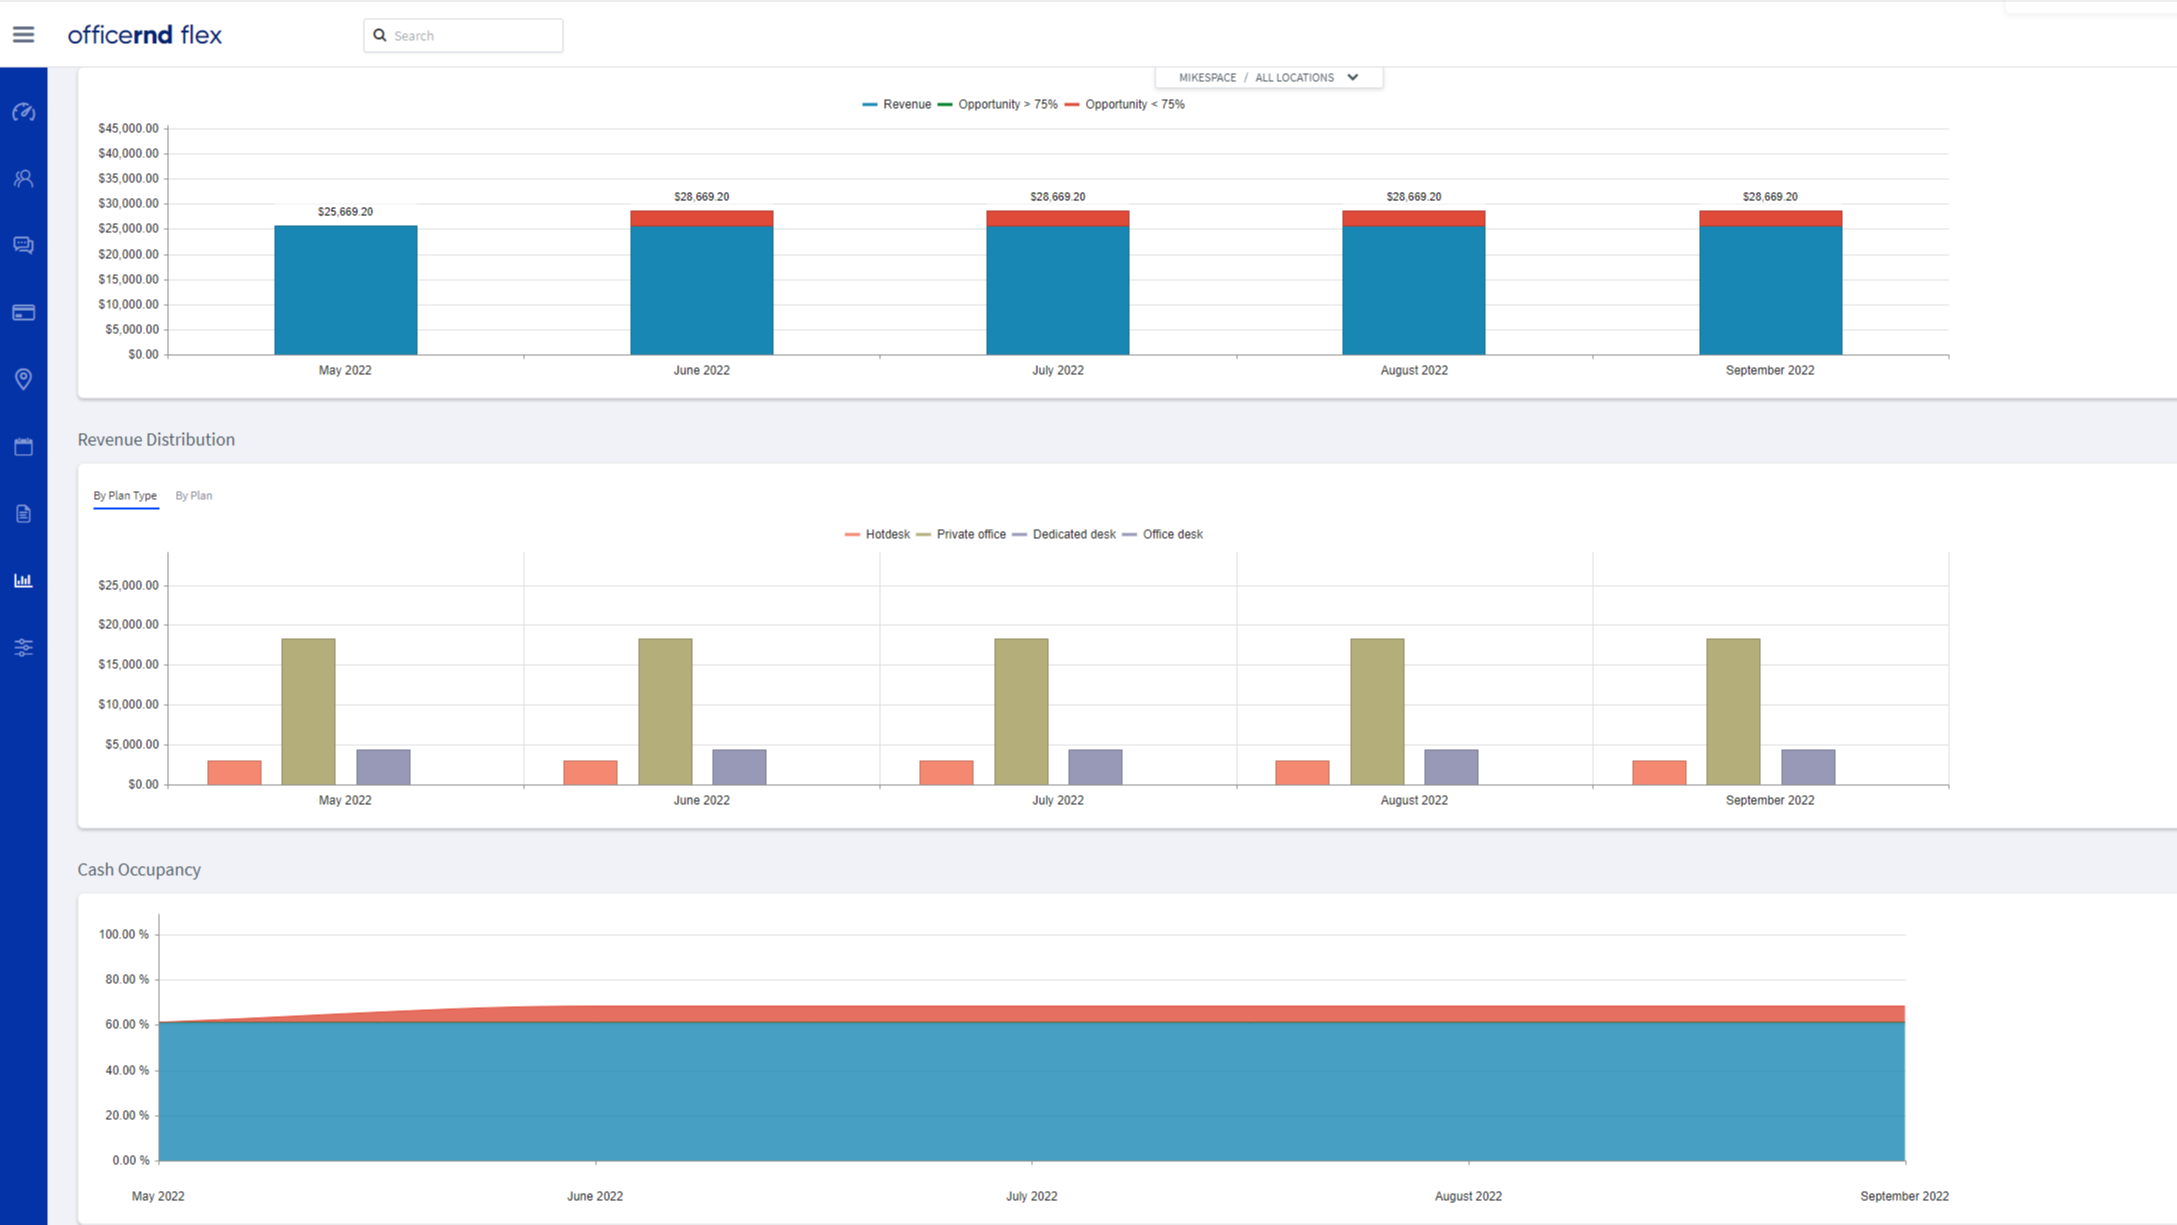Open the Calendar bookings icon in sidebar

tap(23, 447)
